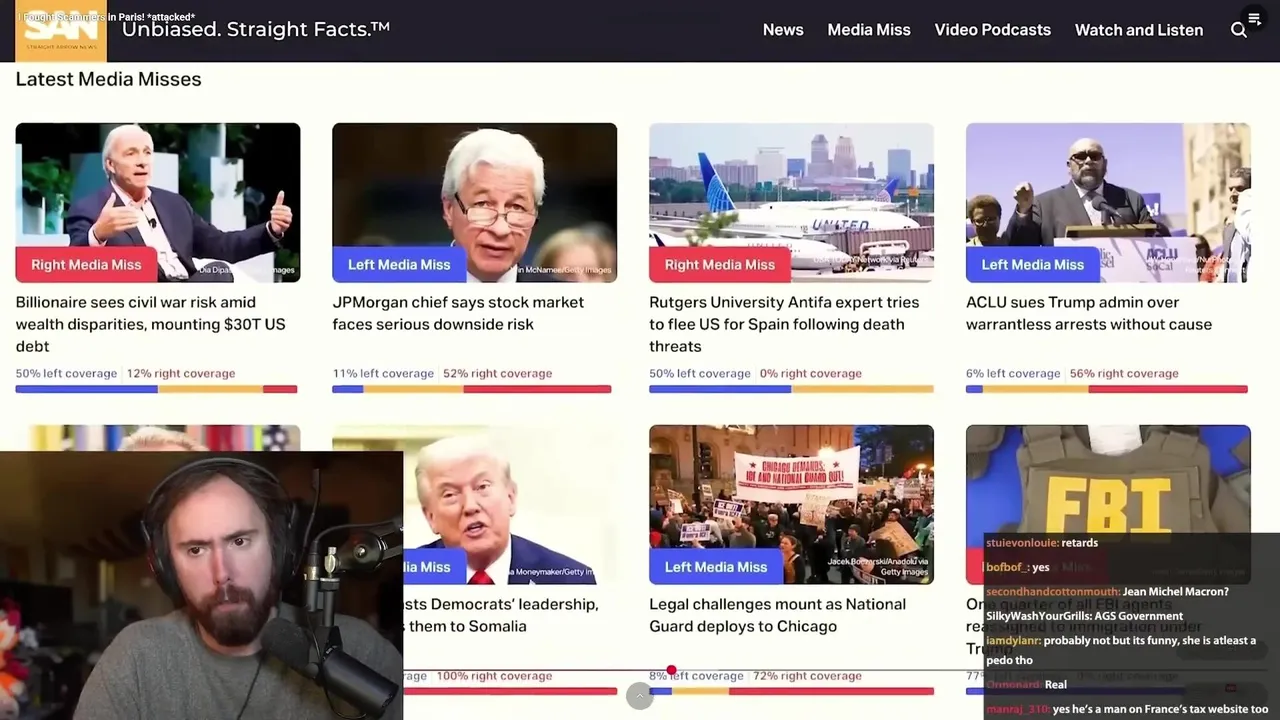Click the SAN Straight Arrow News logo
Viewport: 1280px width, 720px height.
[60, 31]
